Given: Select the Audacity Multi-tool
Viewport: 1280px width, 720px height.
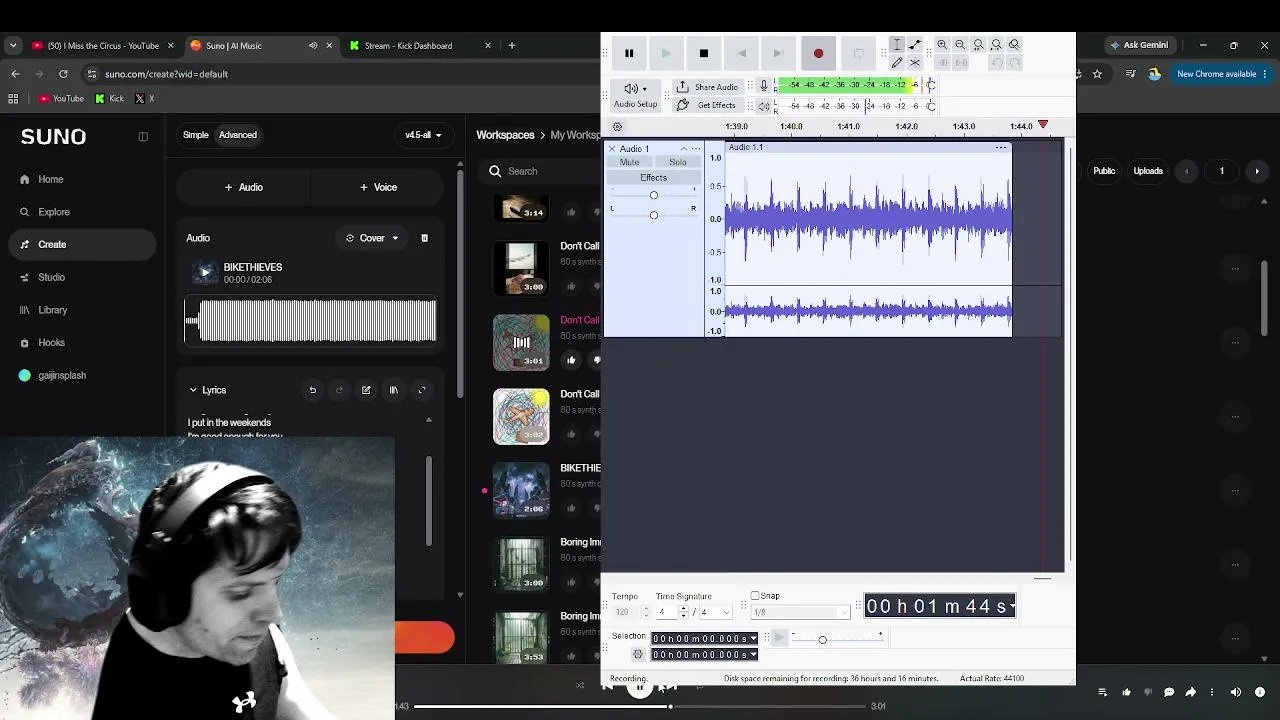Looking at the screenshot, I should tap(915, 63).
